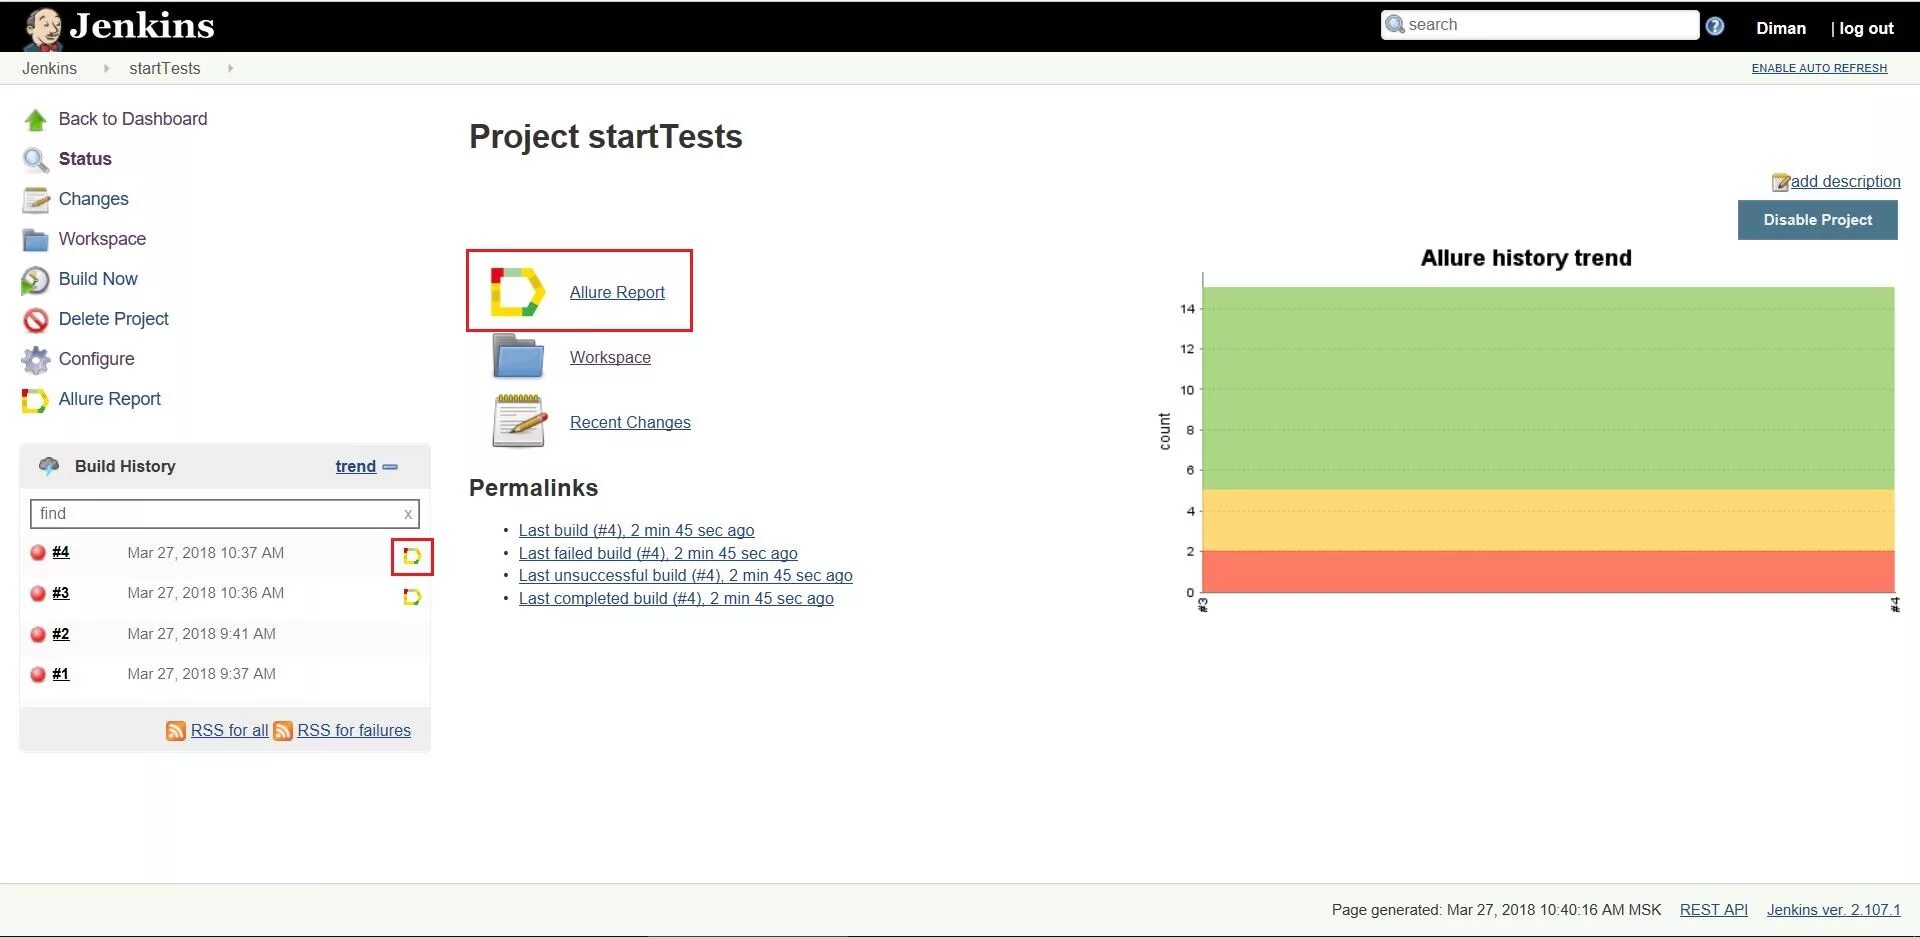Screen dimensions: 1920x937
Task: Click the Jenkins butler logo
Action: coord(43,28)
